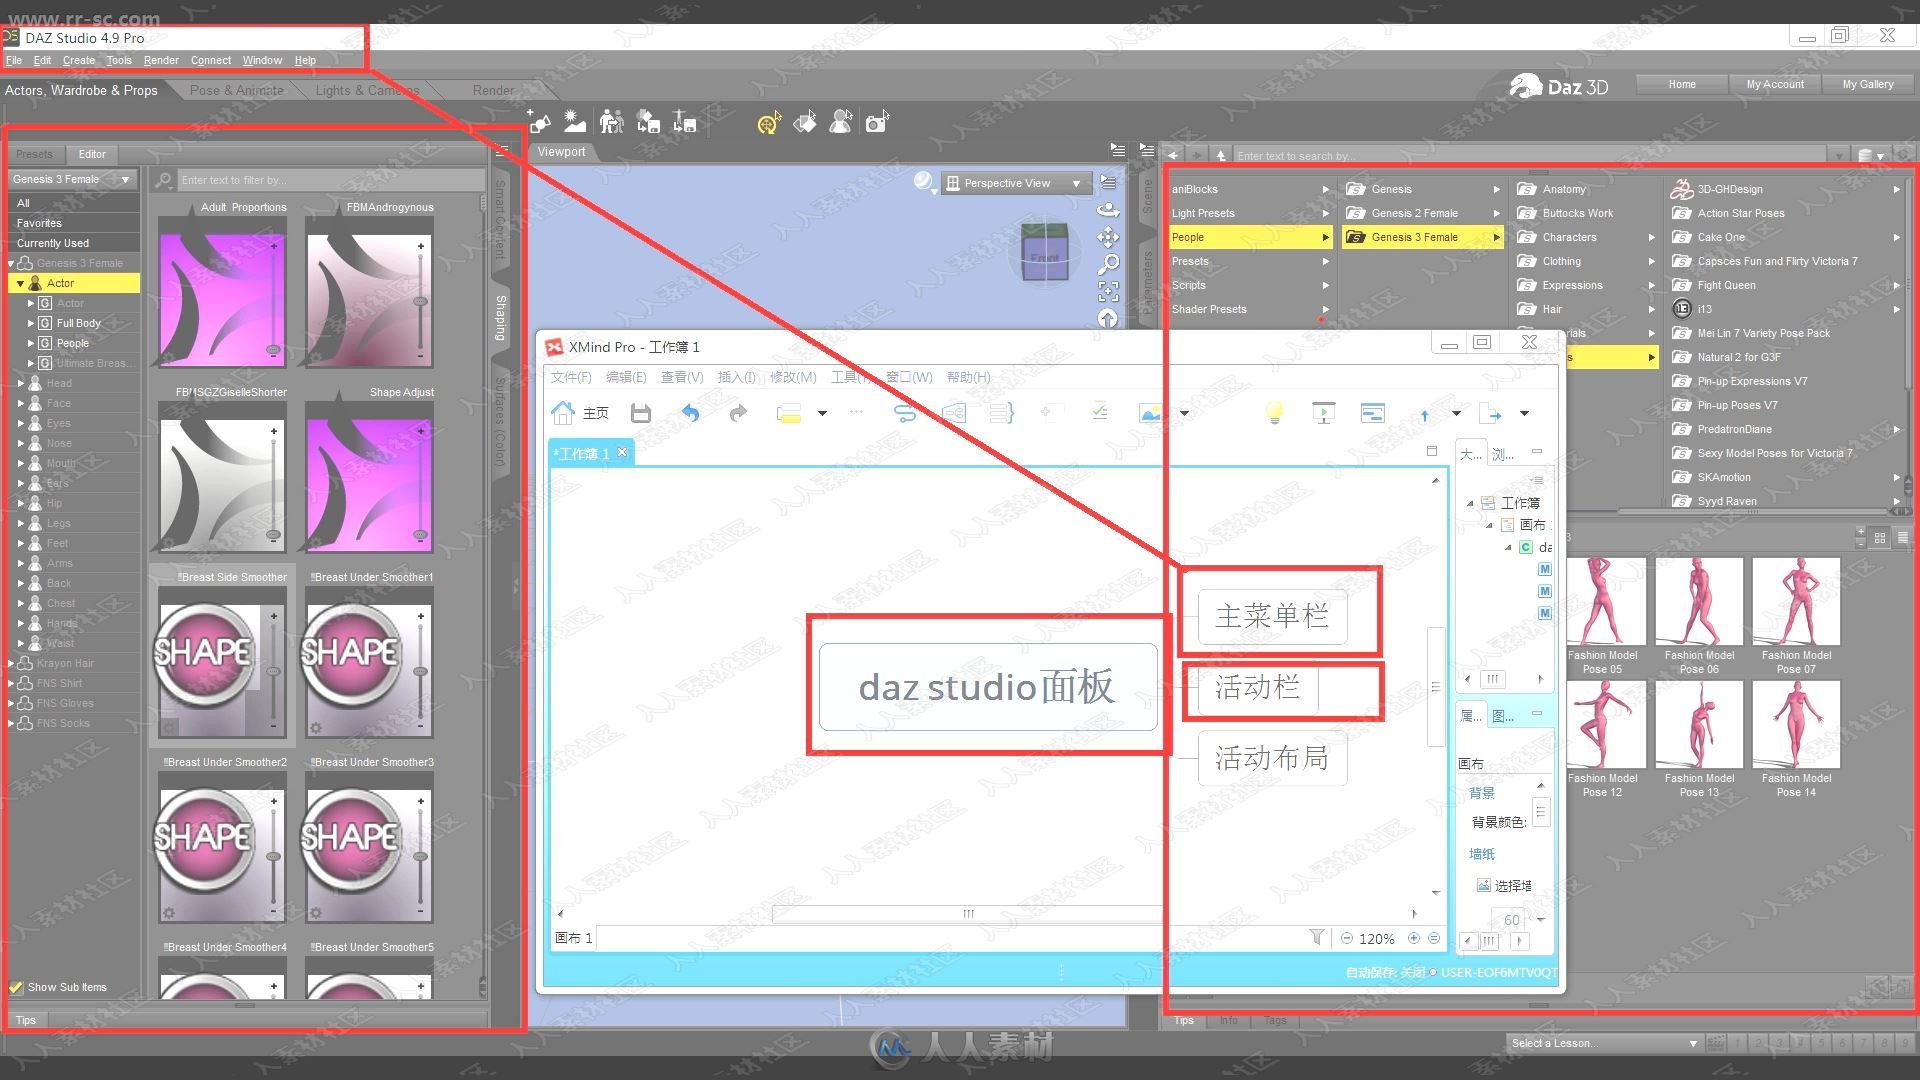The image size is (1920, 1080).
Task: Click XMind undo arrow
Action: [690, 413]
